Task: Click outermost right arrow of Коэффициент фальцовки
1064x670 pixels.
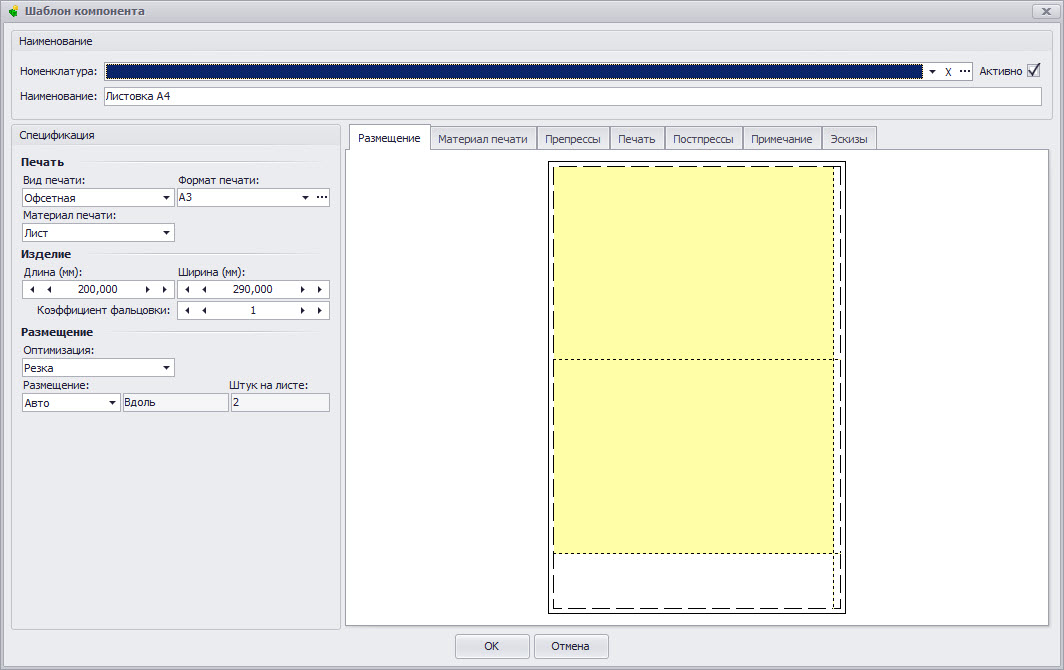Action: (320, 311)
